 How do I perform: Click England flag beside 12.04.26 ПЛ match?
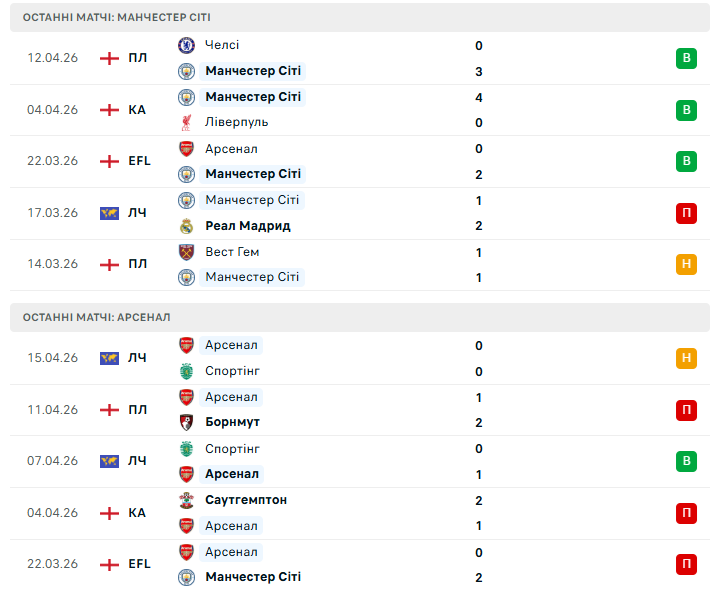(x=110, y=58)
